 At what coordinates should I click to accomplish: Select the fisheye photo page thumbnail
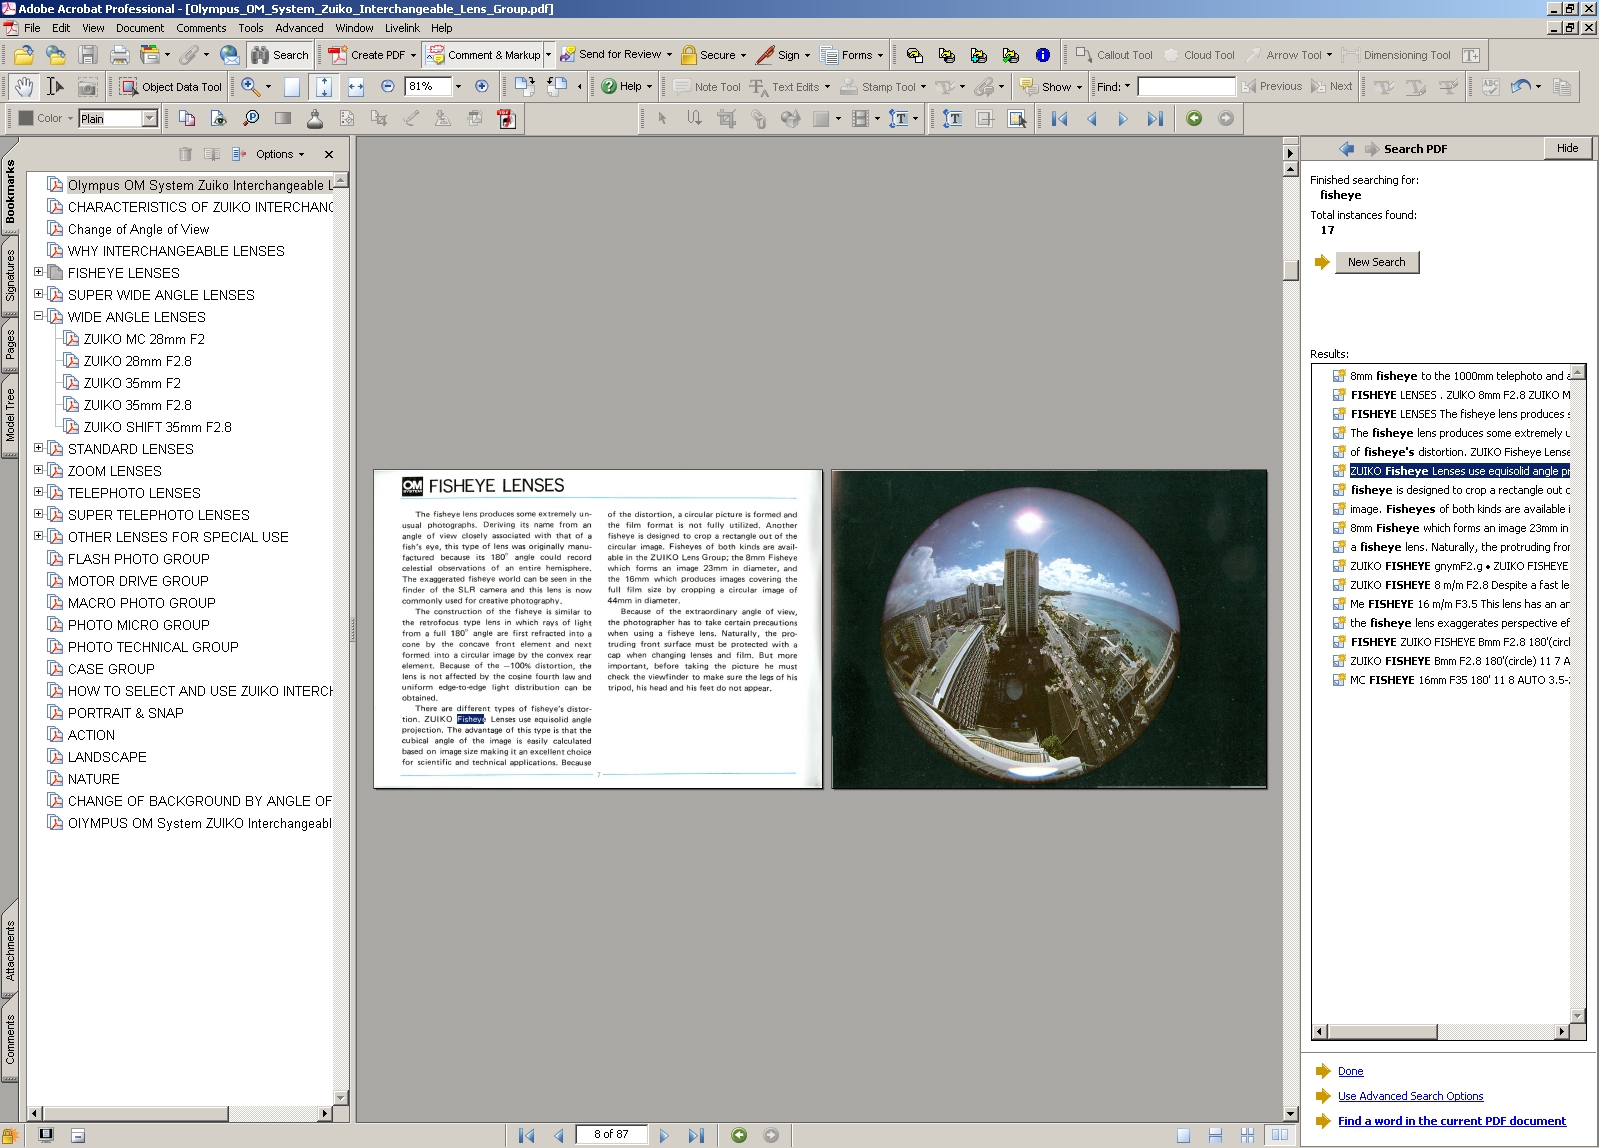pos(1049,629)
